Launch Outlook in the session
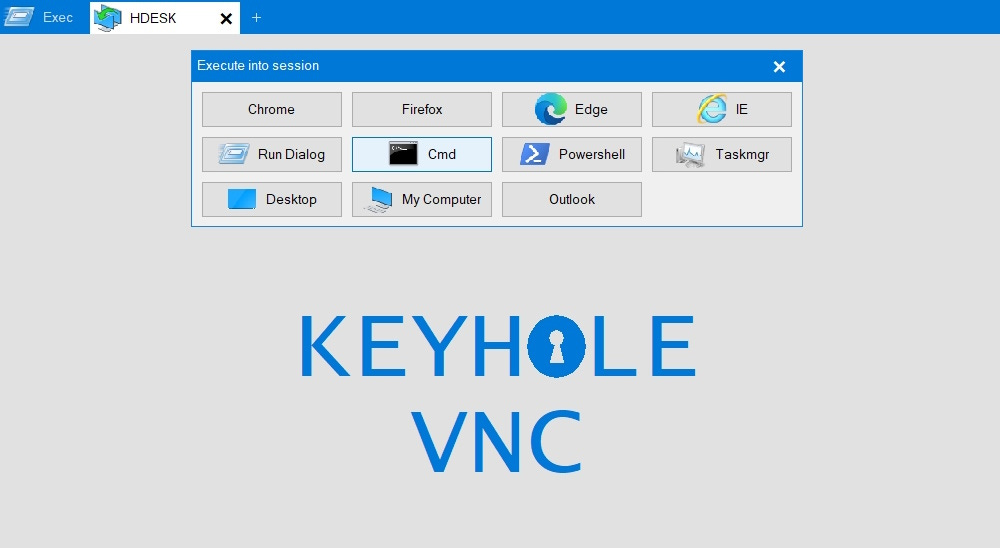This screenshot has height=548, width=1000. point(571,199)
